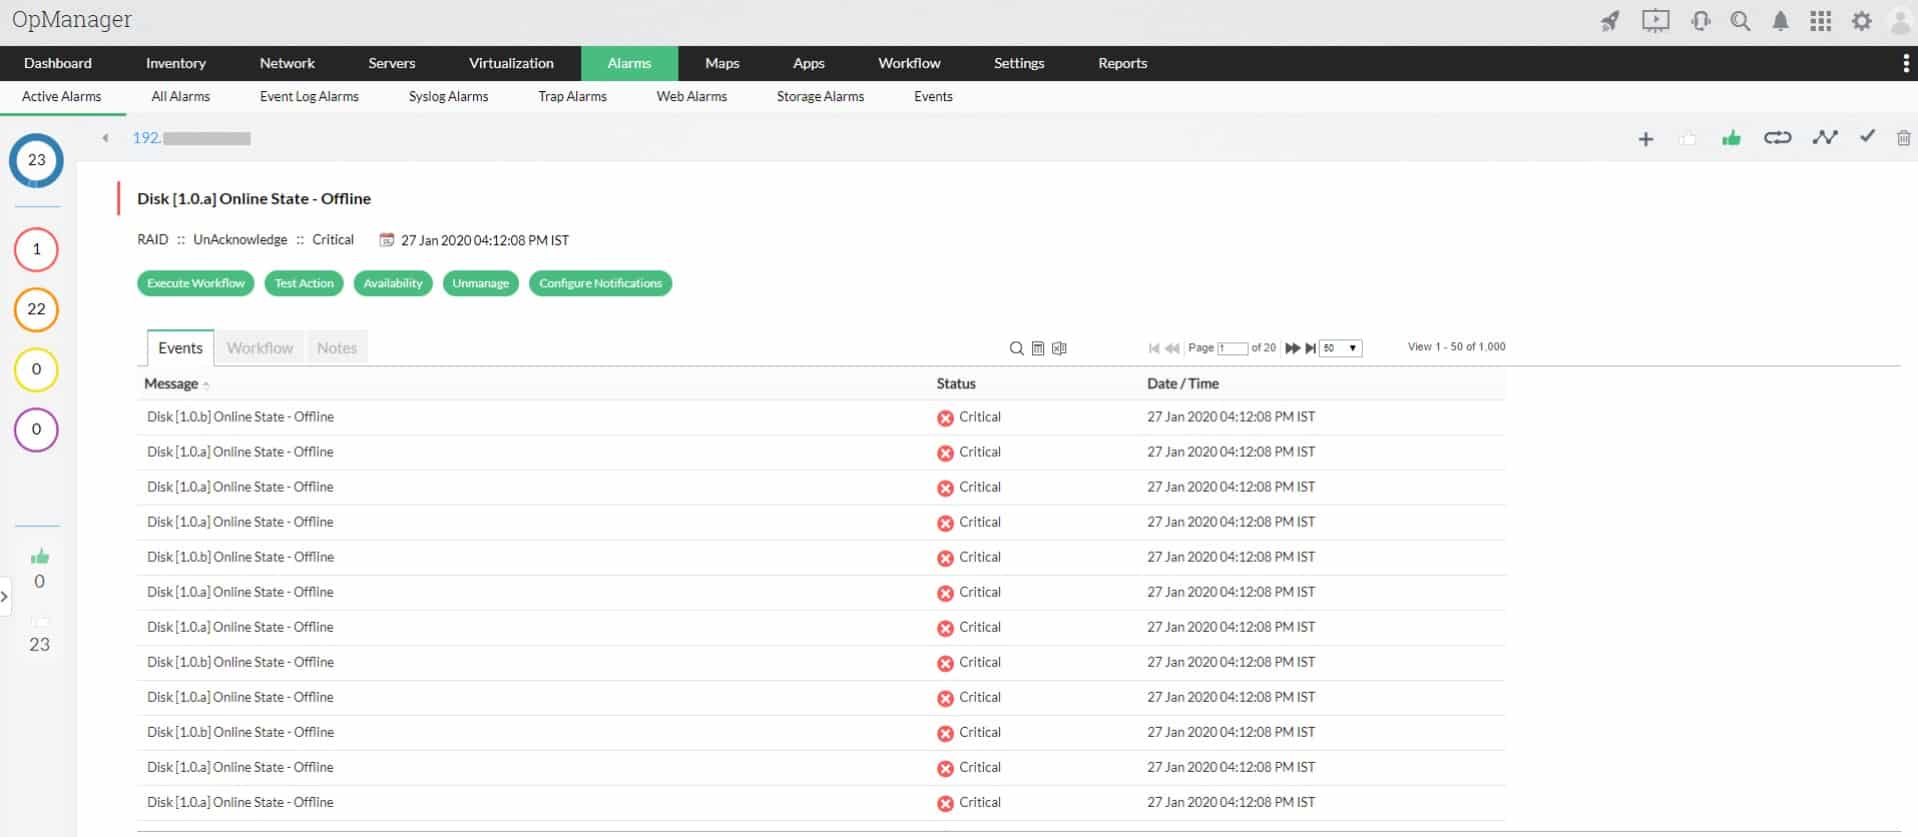Click the header search magnifier icon
The width and height of the screenshot is (1918, 837).
point(1740,21)
